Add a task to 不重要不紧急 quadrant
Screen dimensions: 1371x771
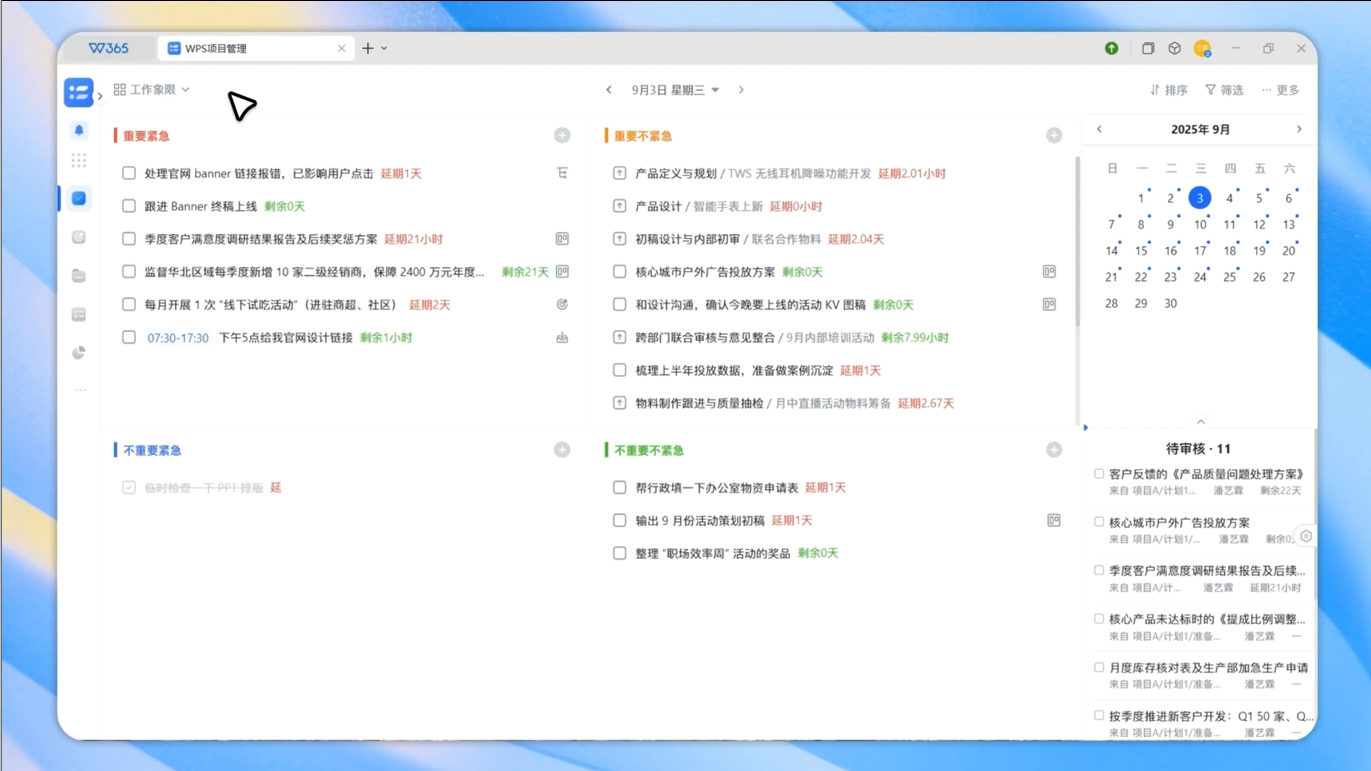point(1054,450)
